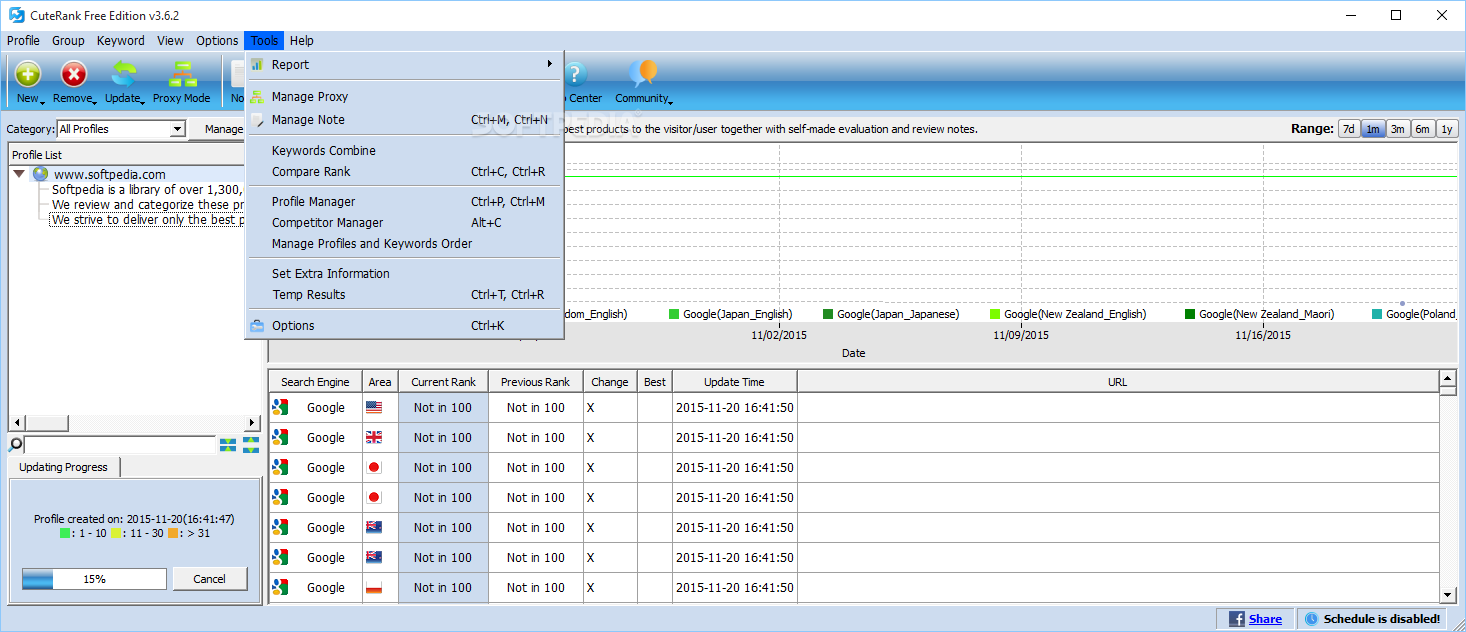Viewport: 1466px width, 632px height.
Task: Choose Keywords Combine from Tools menu
Action: [x=405, y=151]
